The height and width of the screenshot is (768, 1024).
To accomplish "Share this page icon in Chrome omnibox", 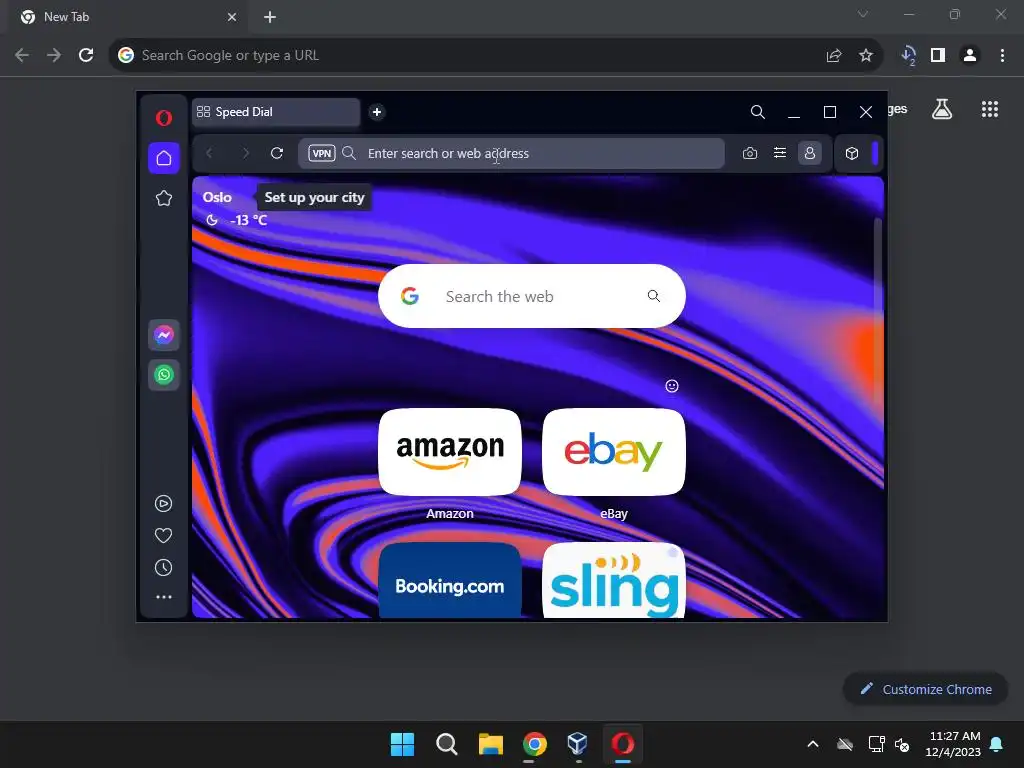I will tap(834, 56).
